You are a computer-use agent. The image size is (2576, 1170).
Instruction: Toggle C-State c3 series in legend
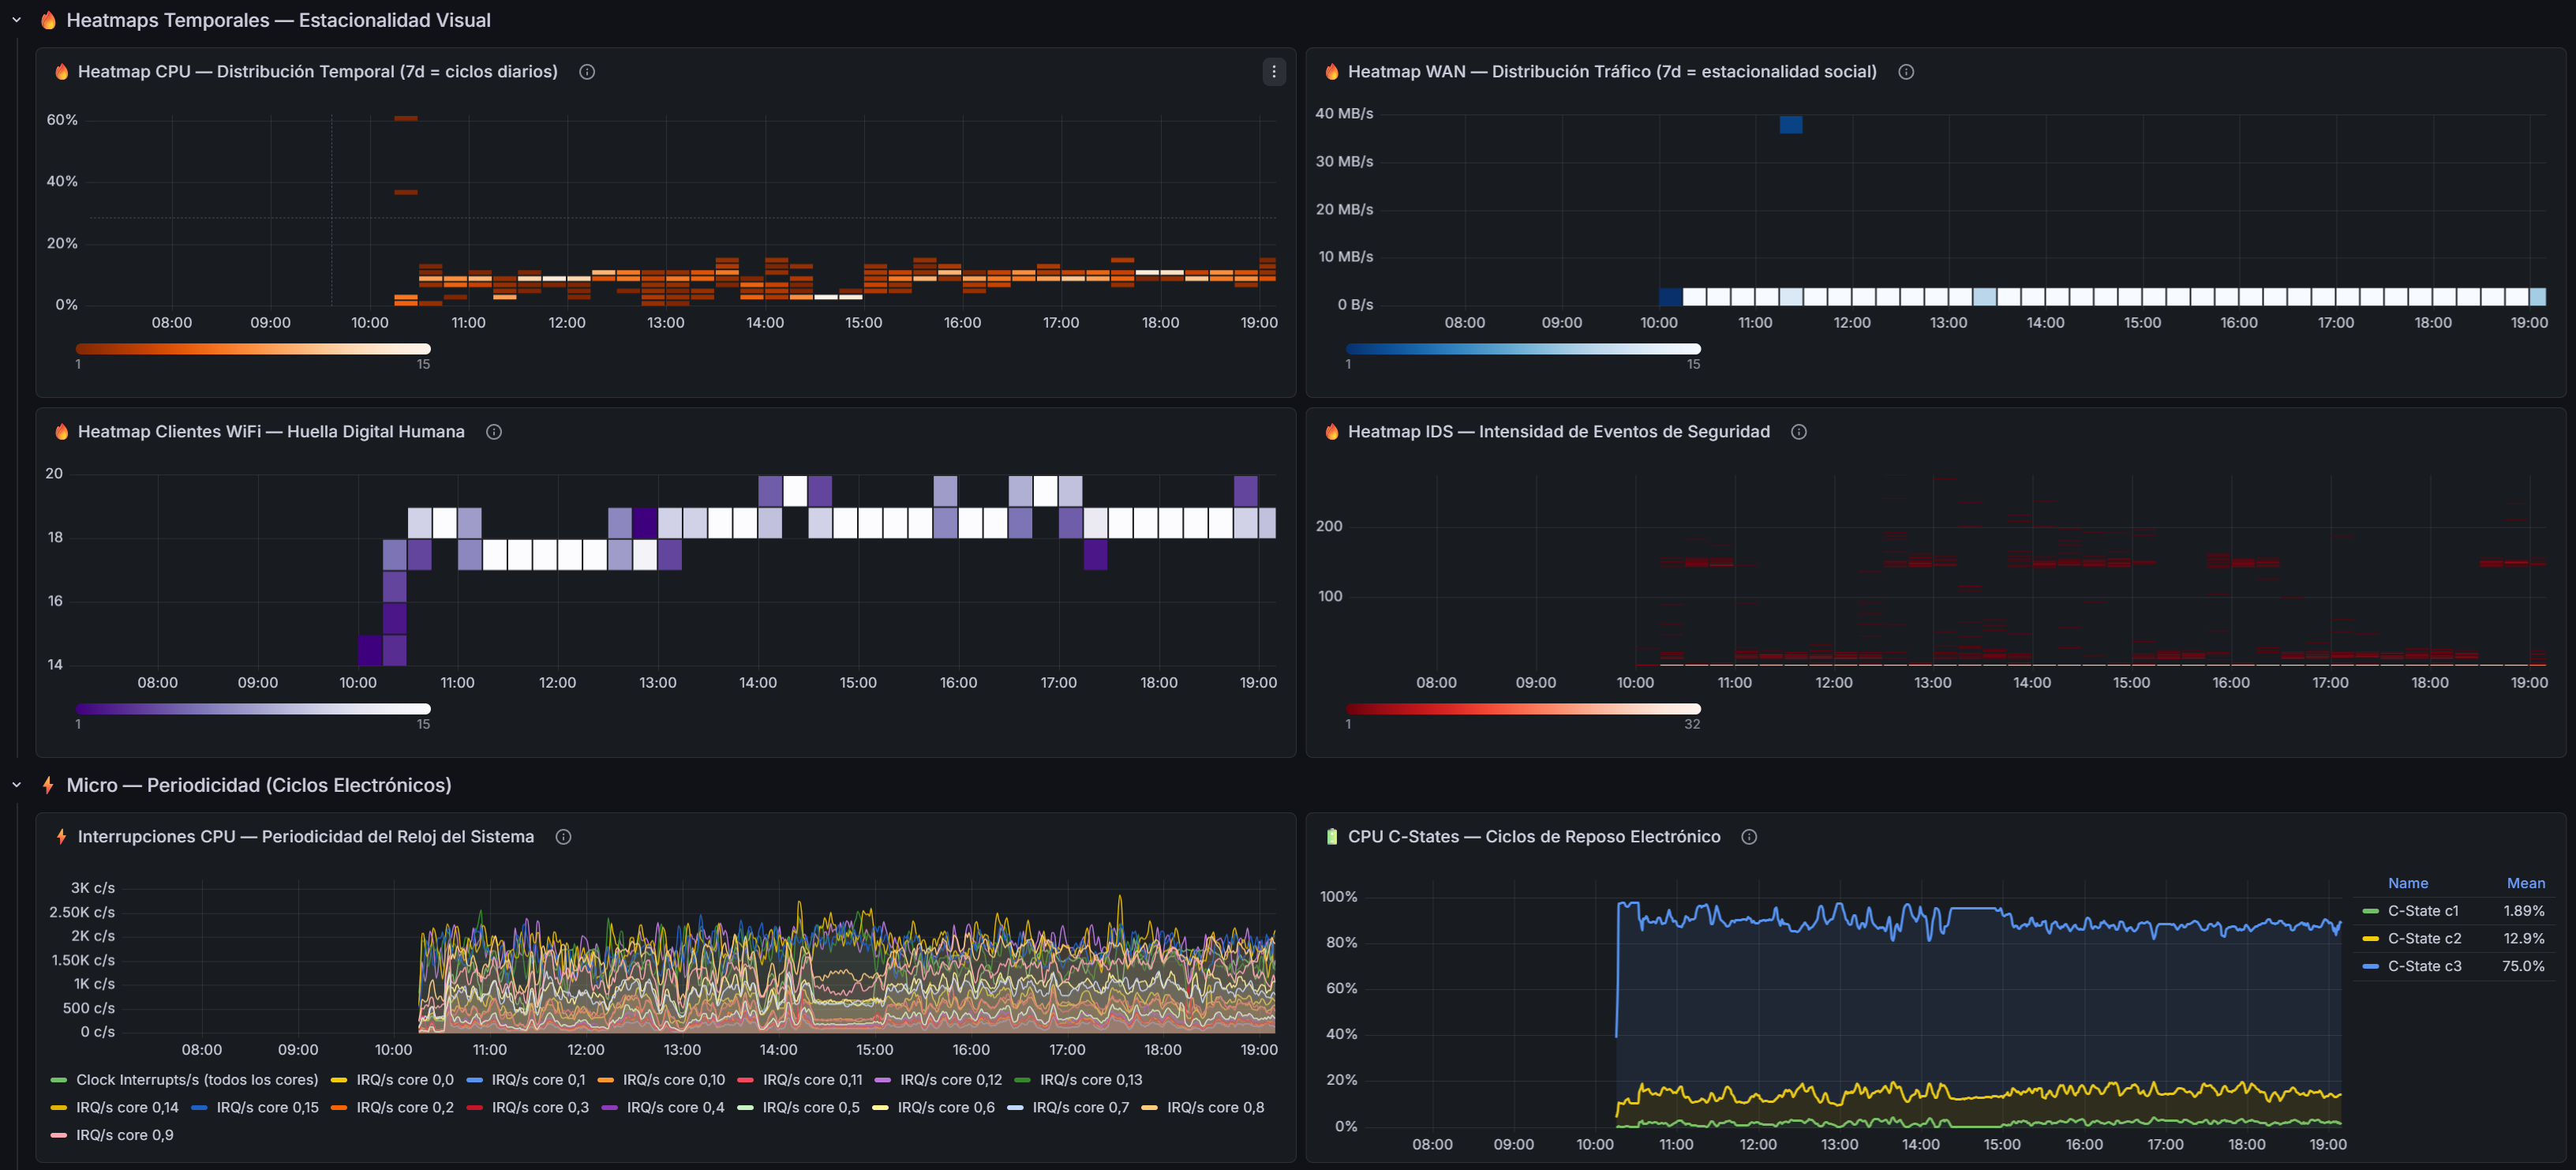2424,967
